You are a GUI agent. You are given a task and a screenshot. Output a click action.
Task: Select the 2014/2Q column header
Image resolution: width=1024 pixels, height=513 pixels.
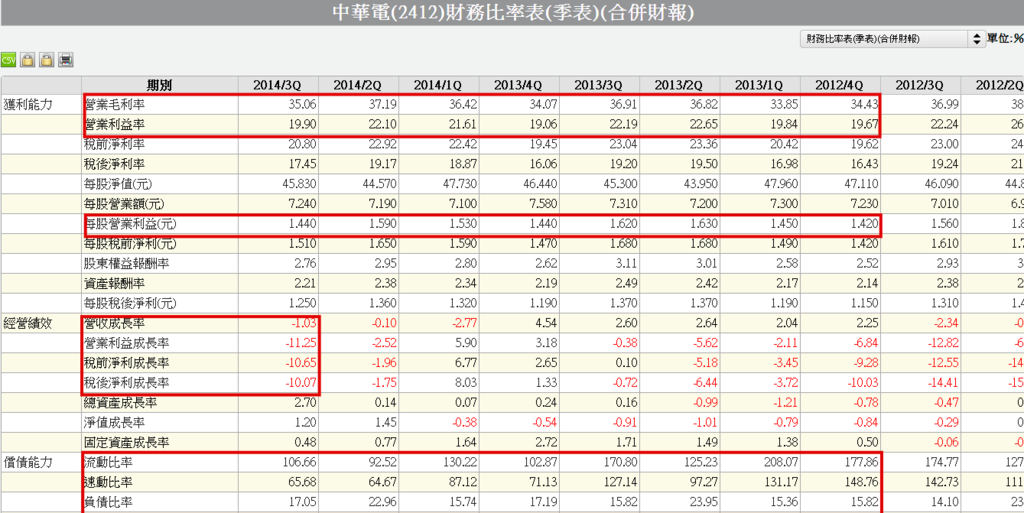coord(358,85)
